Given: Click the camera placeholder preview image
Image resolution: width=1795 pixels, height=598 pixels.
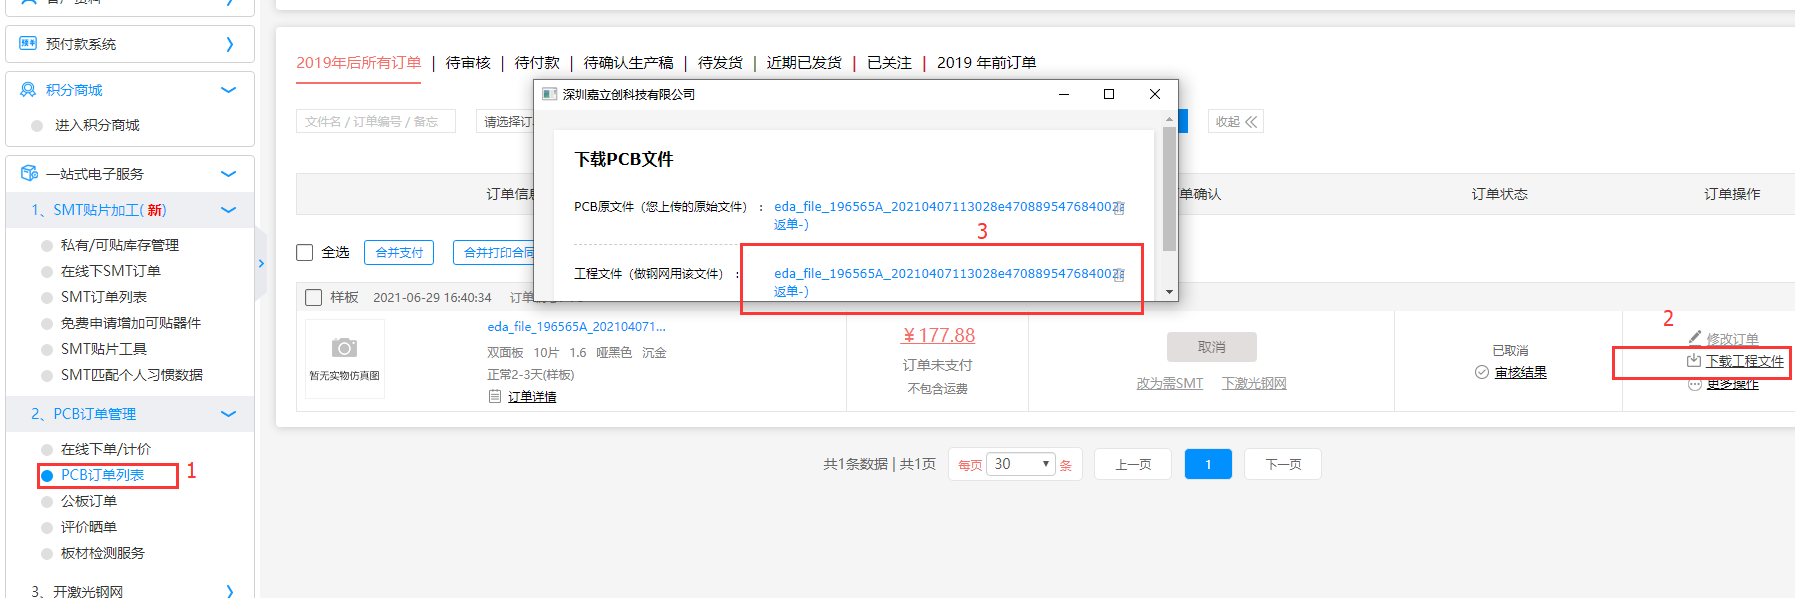Looking at the screenshot, I should pyautogui.click(x=344, y=348).
